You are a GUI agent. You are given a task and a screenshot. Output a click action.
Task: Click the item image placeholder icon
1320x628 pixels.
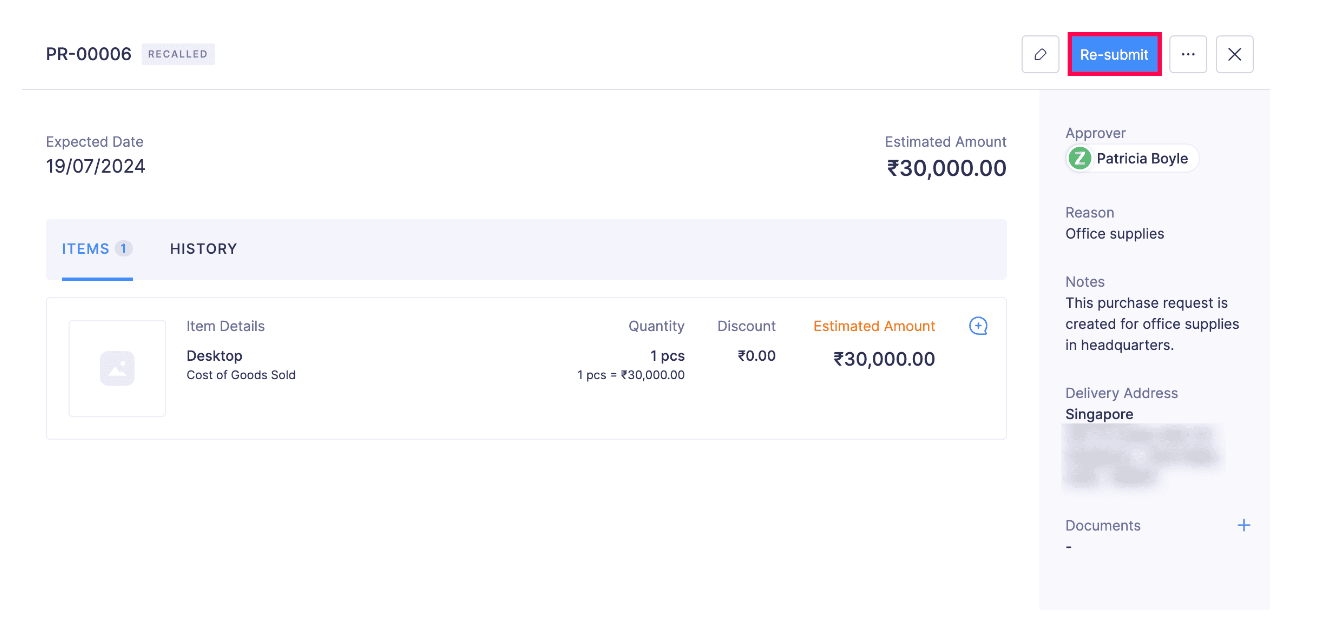117,368
